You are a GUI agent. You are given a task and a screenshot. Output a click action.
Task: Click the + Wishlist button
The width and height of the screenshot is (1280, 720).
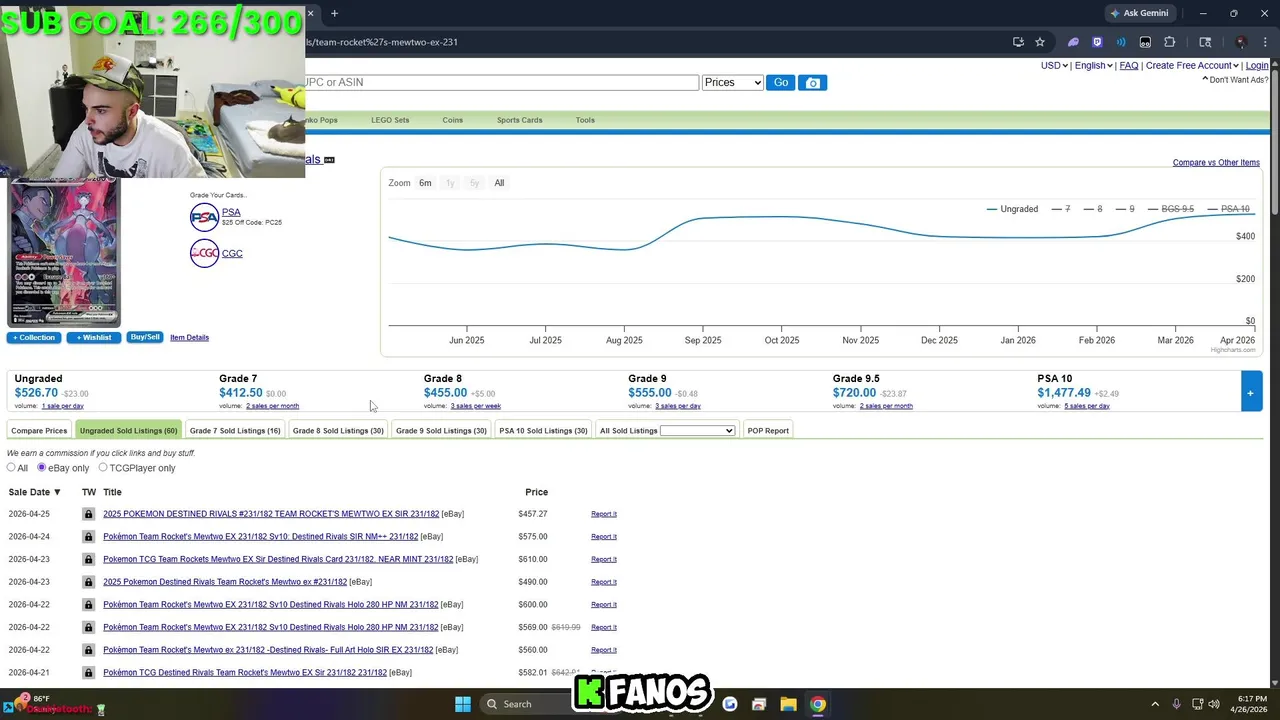point(94,338)
